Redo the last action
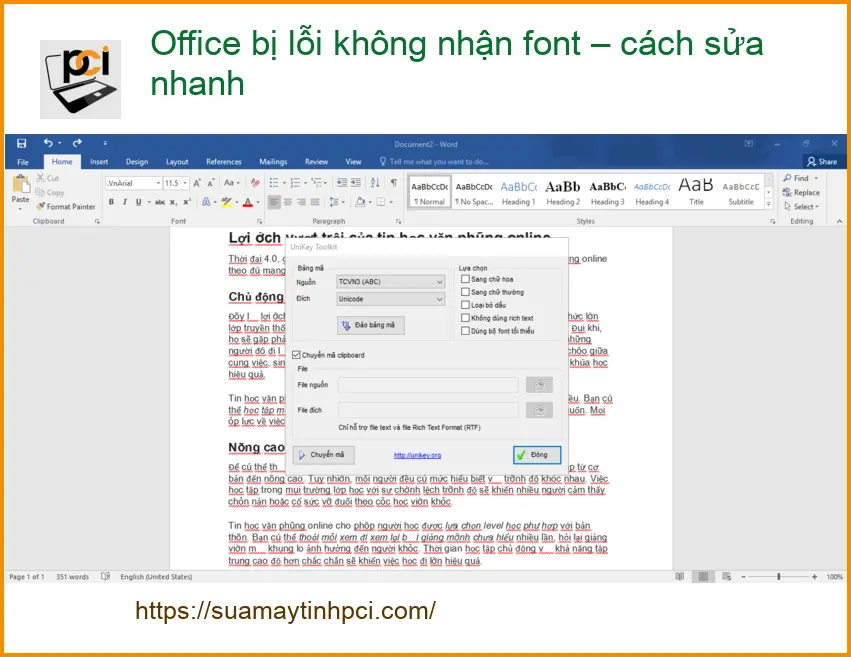Screen dimensions: 851x657 77,143
